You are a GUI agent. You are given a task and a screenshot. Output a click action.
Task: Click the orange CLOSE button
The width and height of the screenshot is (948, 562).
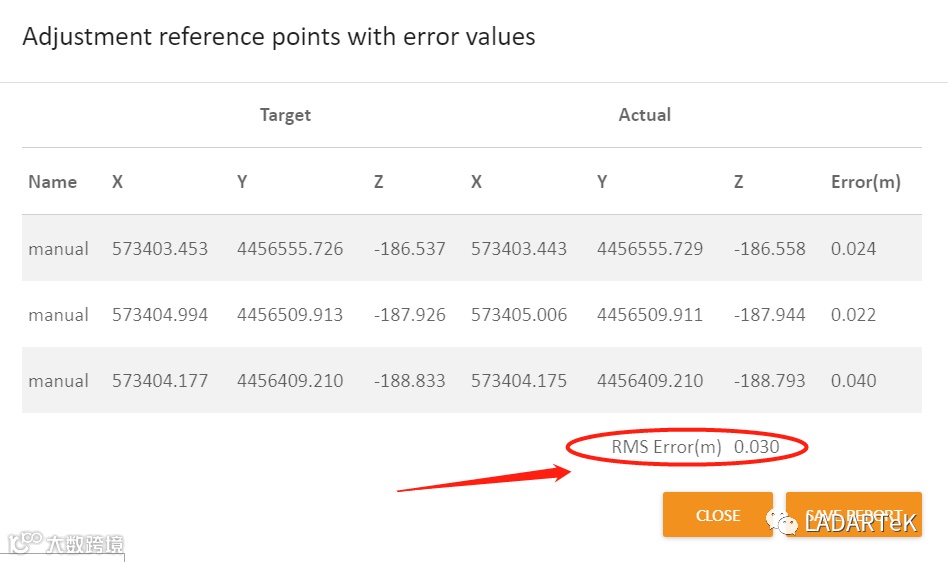click(717, 515)
